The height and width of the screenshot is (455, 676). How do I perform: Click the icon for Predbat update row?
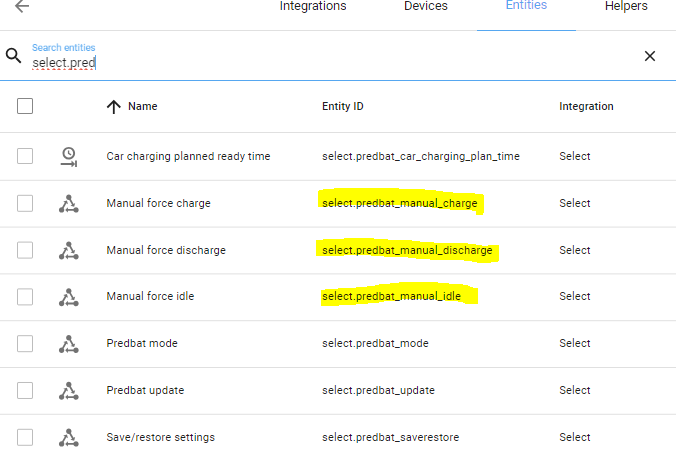point(69,391)
